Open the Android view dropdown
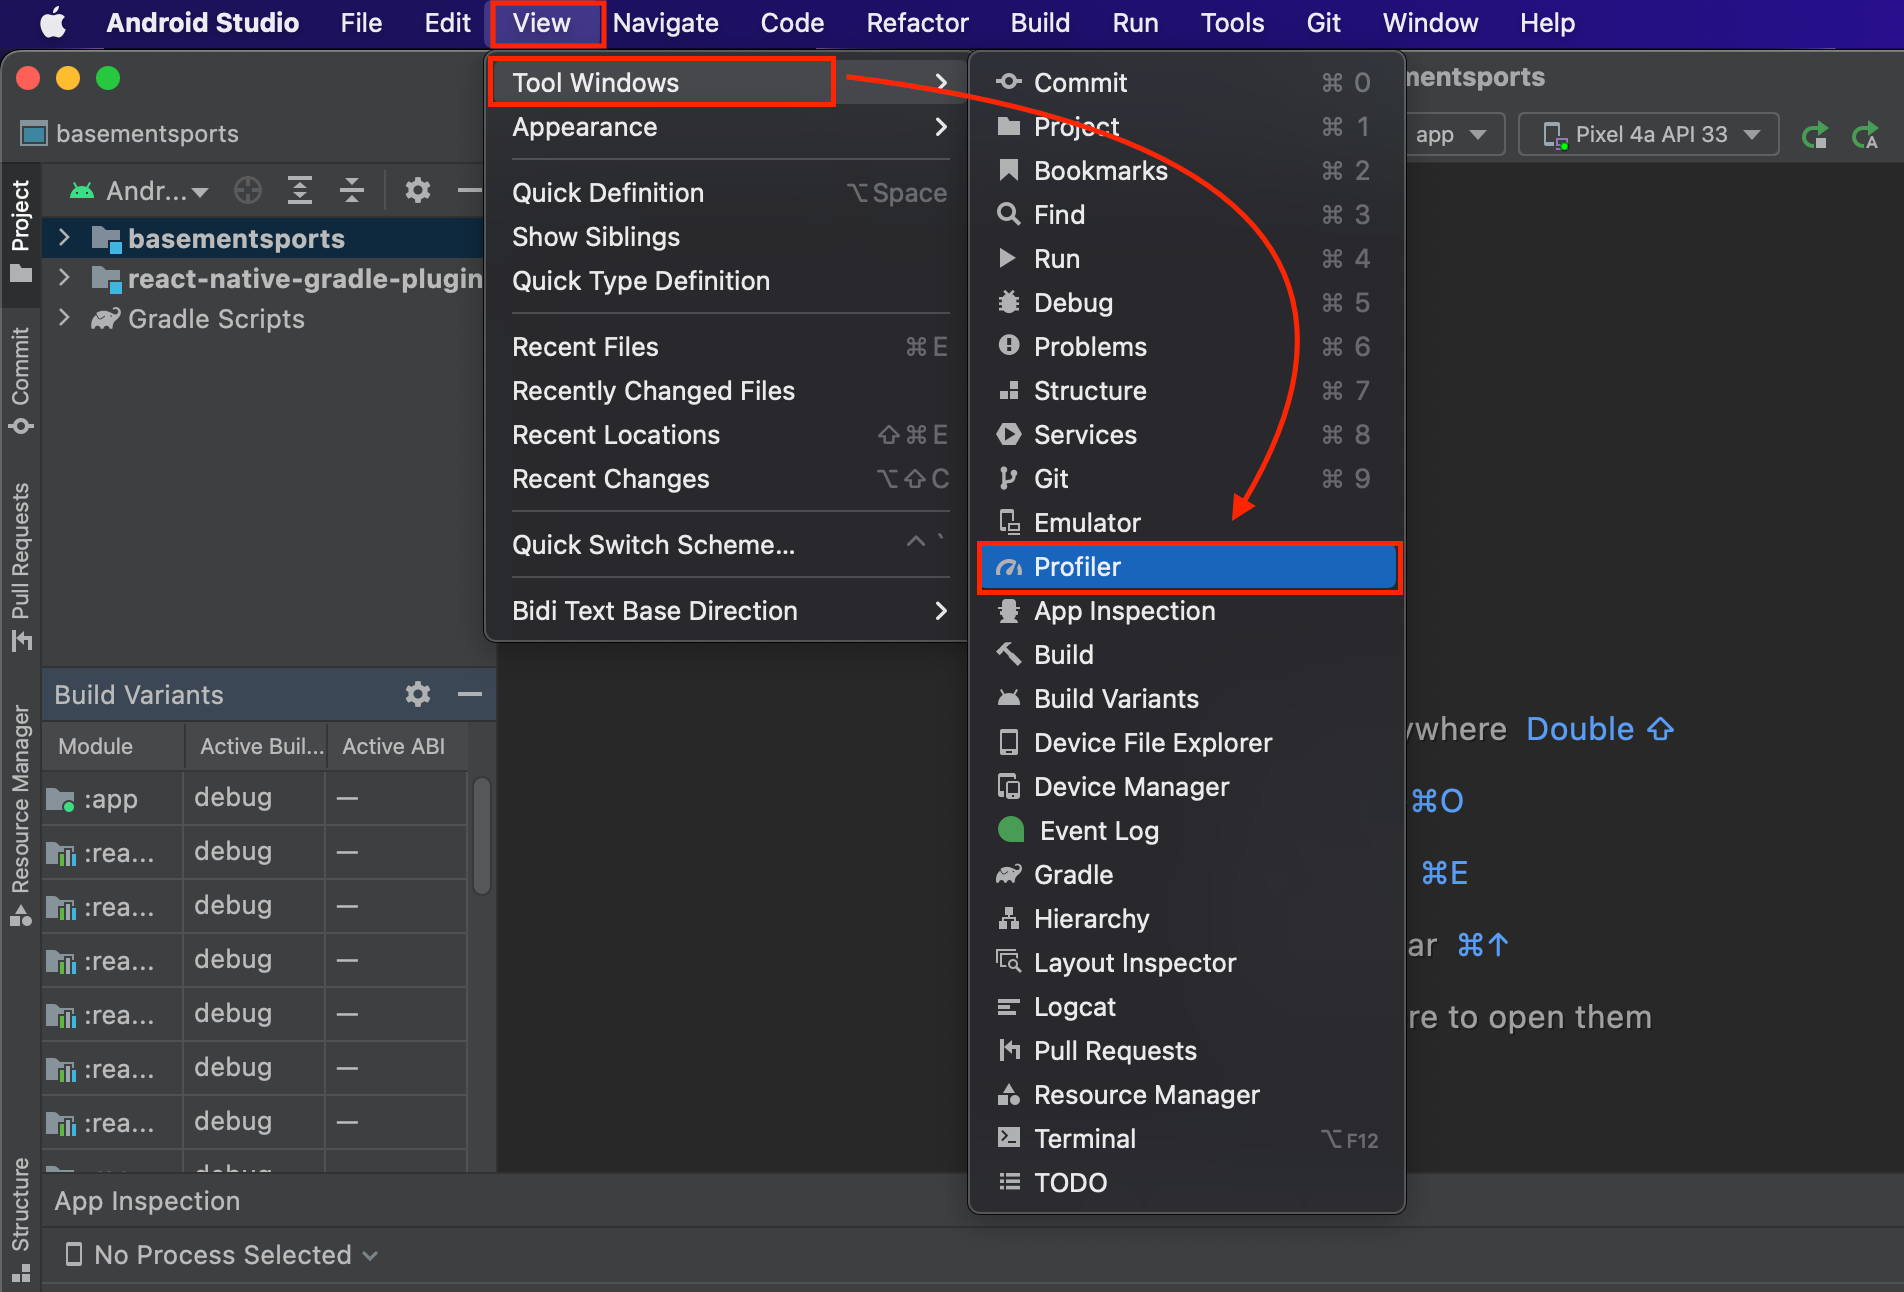The image size is (1904, 1292). (138, 189)
